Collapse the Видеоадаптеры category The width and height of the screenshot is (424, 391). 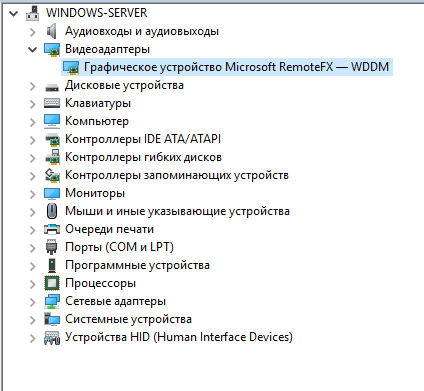tap(32, 50)
